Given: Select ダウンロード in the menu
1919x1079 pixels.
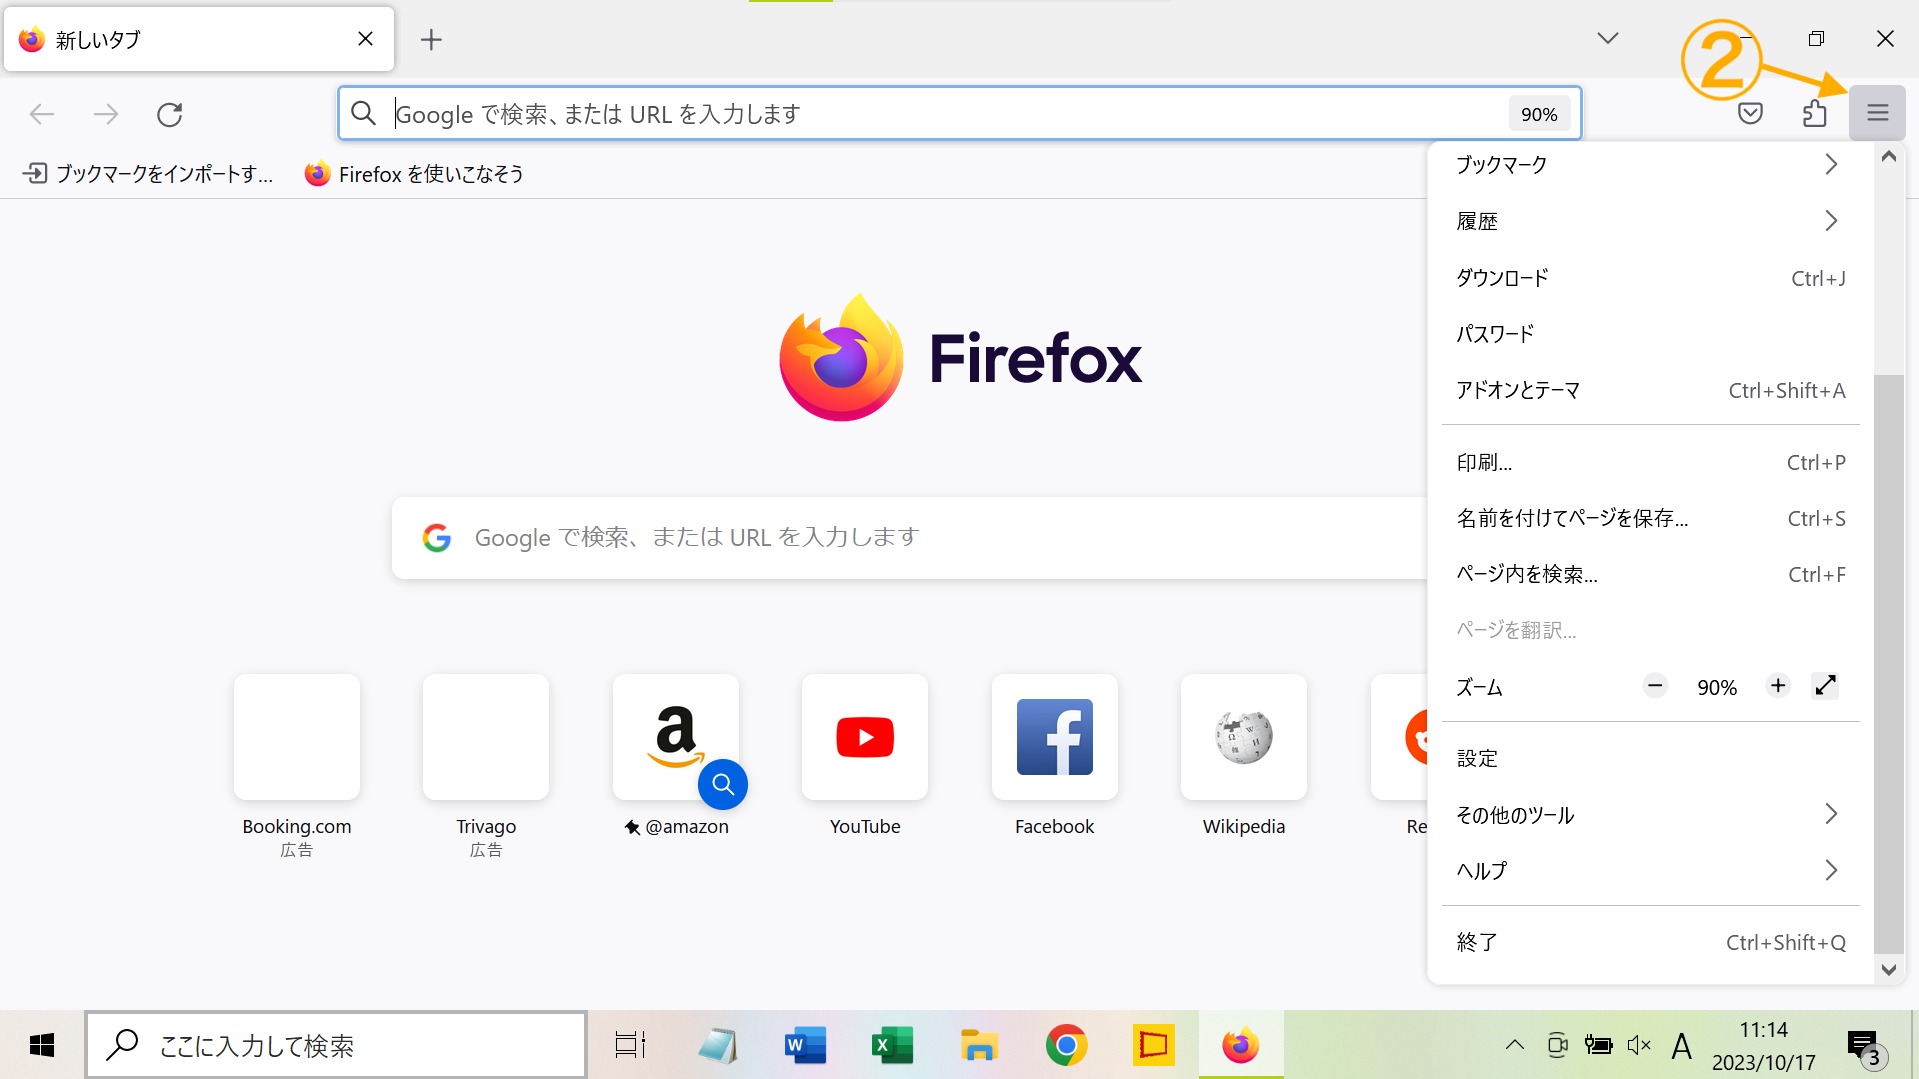Looking at the screenshot, I should pyautogui.click(x=1650, y=278).
